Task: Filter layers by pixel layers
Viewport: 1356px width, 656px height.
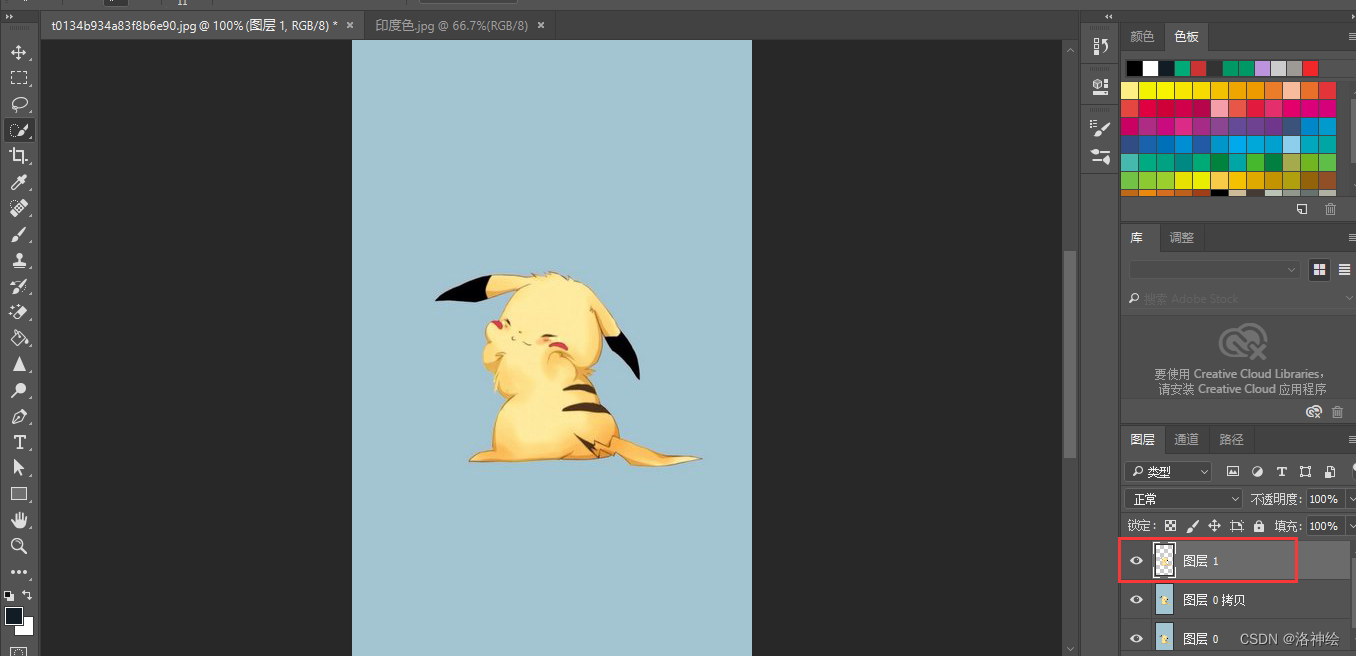Action: 1233,471
